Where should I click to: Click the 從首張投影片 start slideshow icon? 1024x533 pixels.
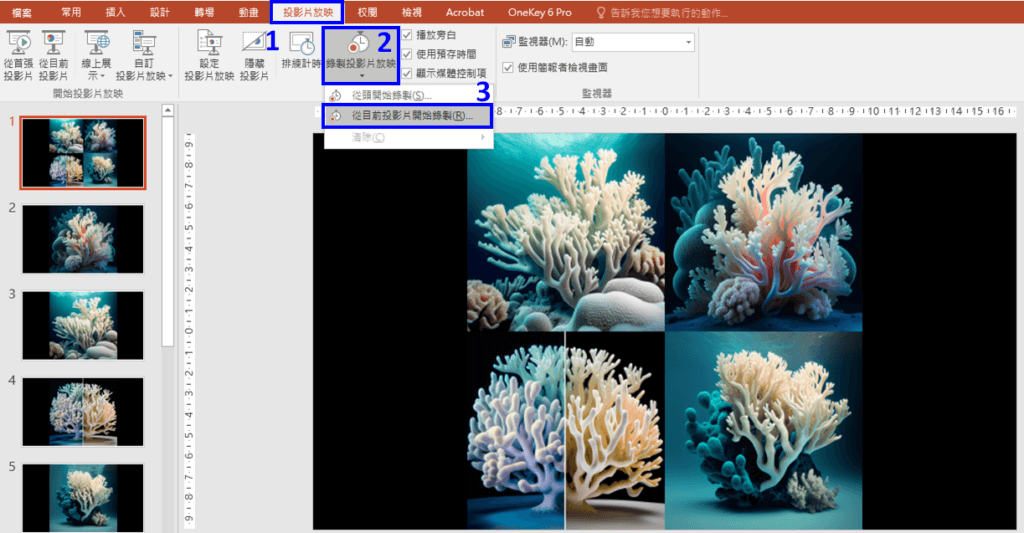pyautogui.click(x=18, y=42)
